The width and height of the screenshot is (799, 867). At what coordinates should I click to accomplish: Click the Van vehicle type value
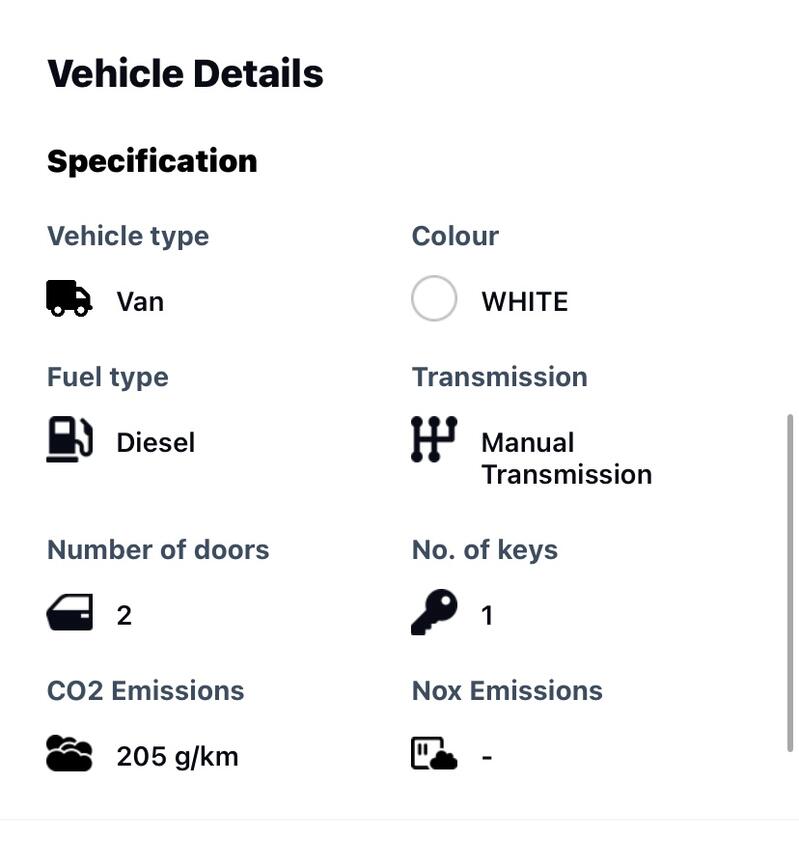(140, 302)
